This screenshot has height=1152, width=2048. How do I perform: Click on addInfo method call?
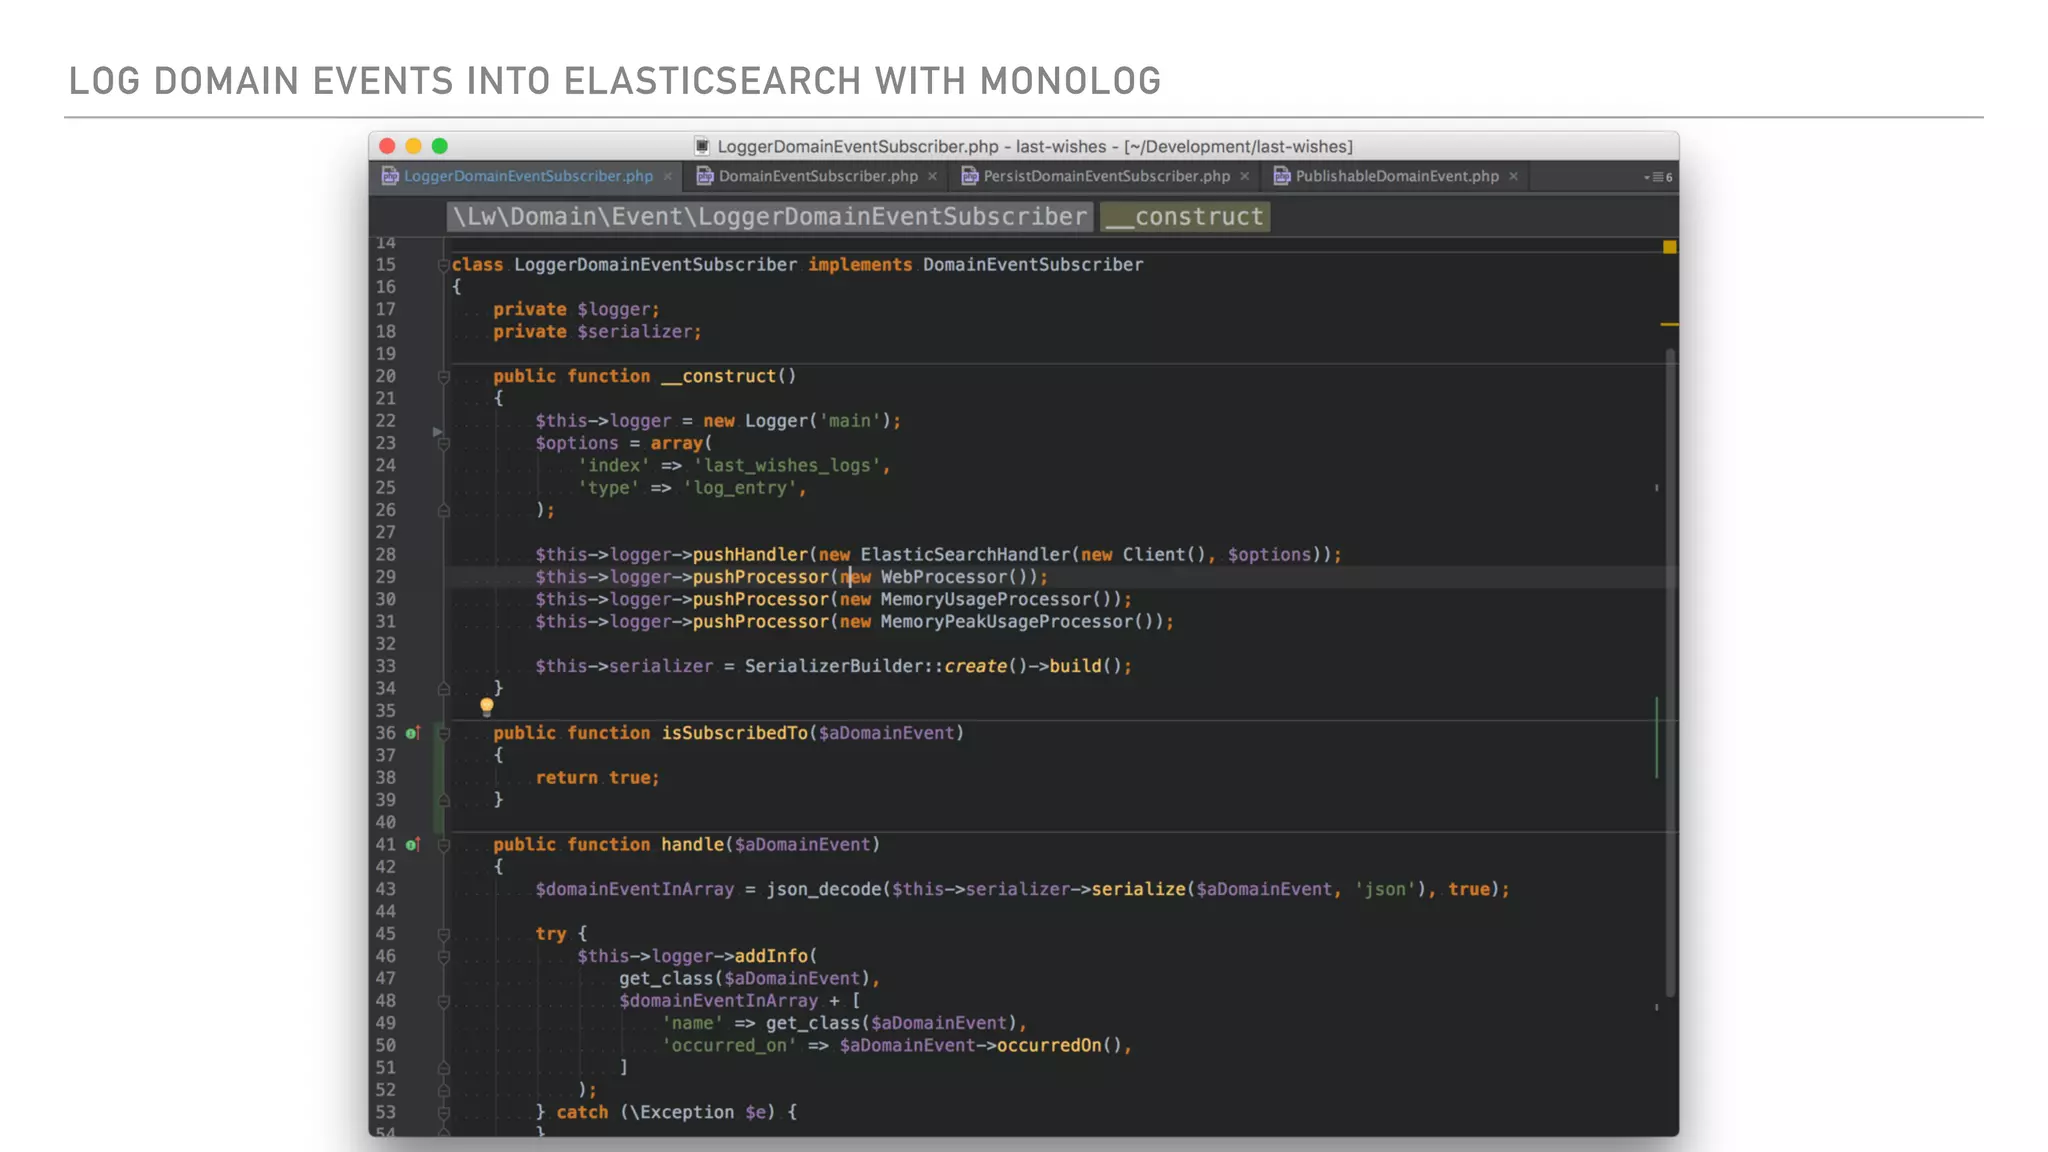point(771,957)
